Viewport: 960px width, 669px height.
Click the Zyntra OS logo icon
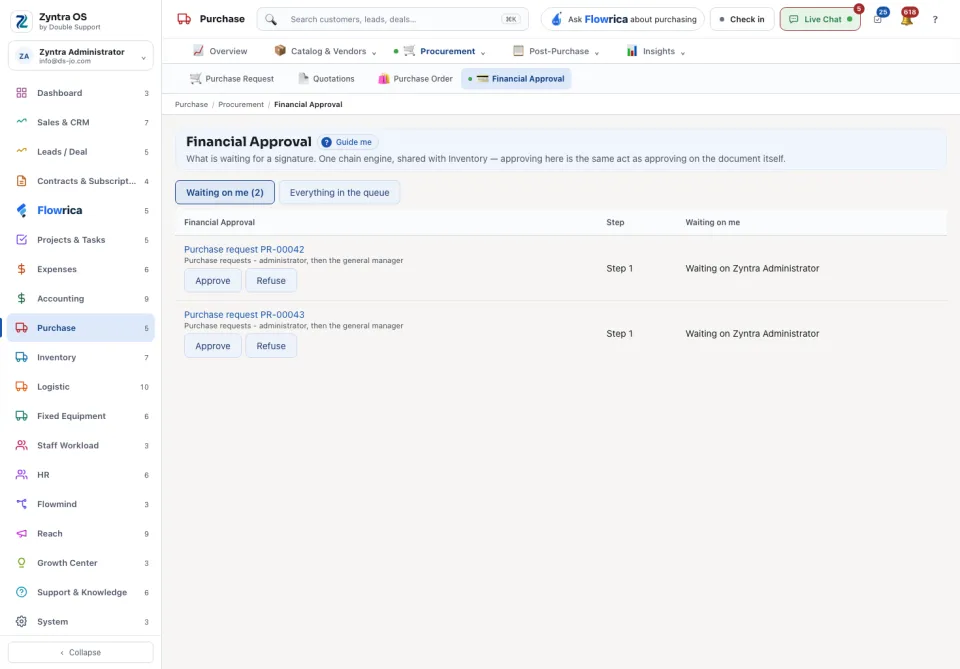coord(21,21)
